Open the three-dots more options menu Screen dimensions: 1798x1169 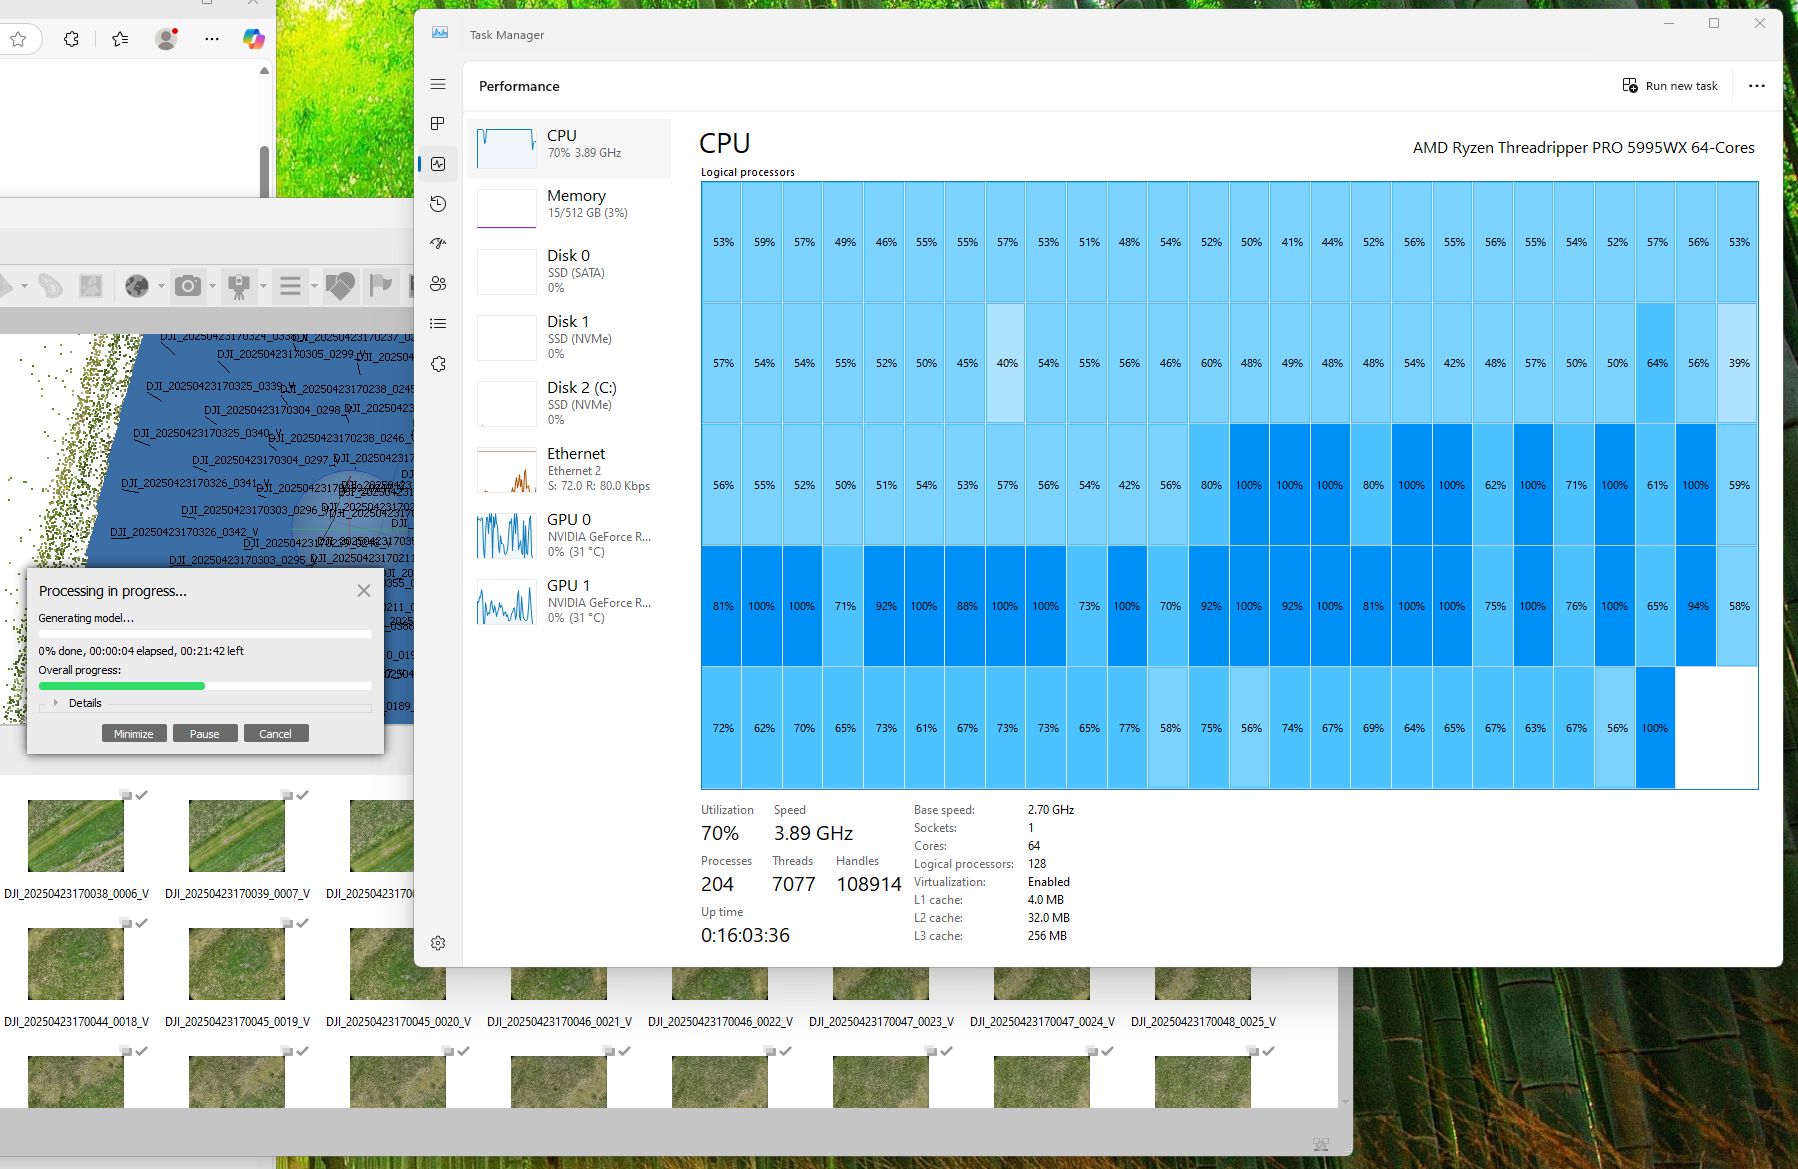(1756, 86)
